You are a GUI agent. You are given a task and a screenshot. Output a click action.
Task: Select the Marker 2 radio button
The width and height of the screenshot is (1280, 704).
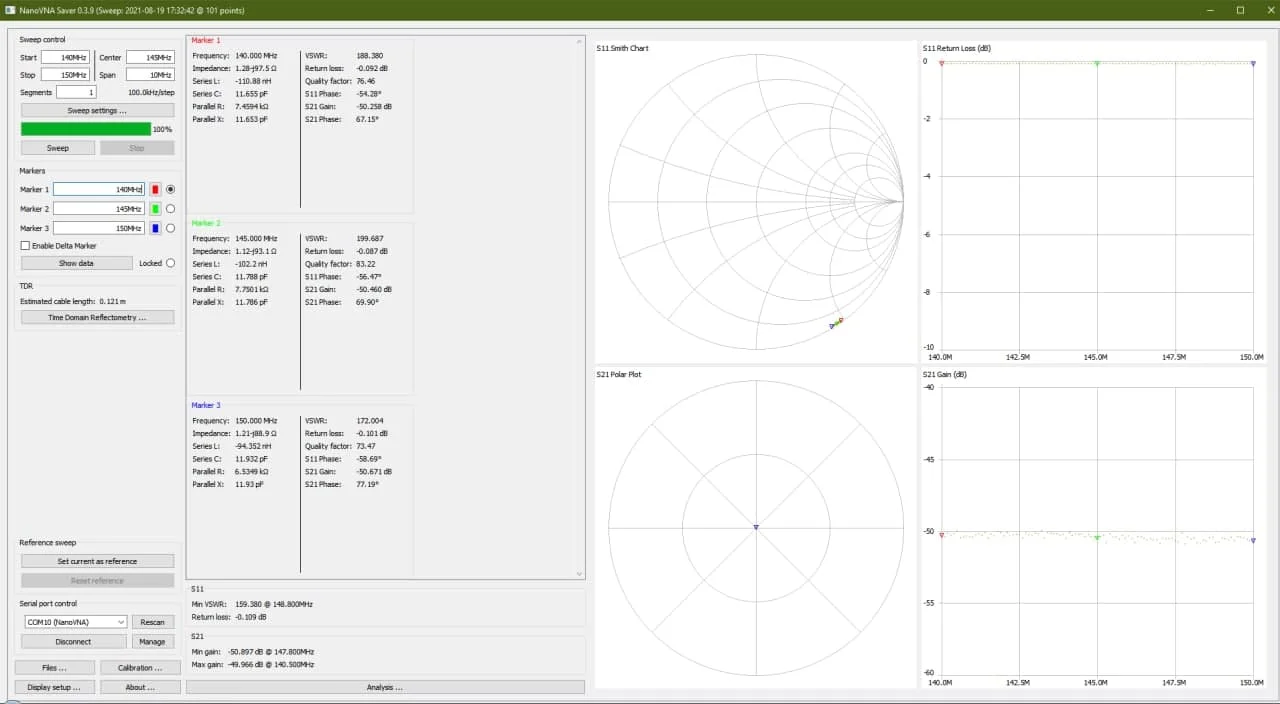[x=170, y=209]
